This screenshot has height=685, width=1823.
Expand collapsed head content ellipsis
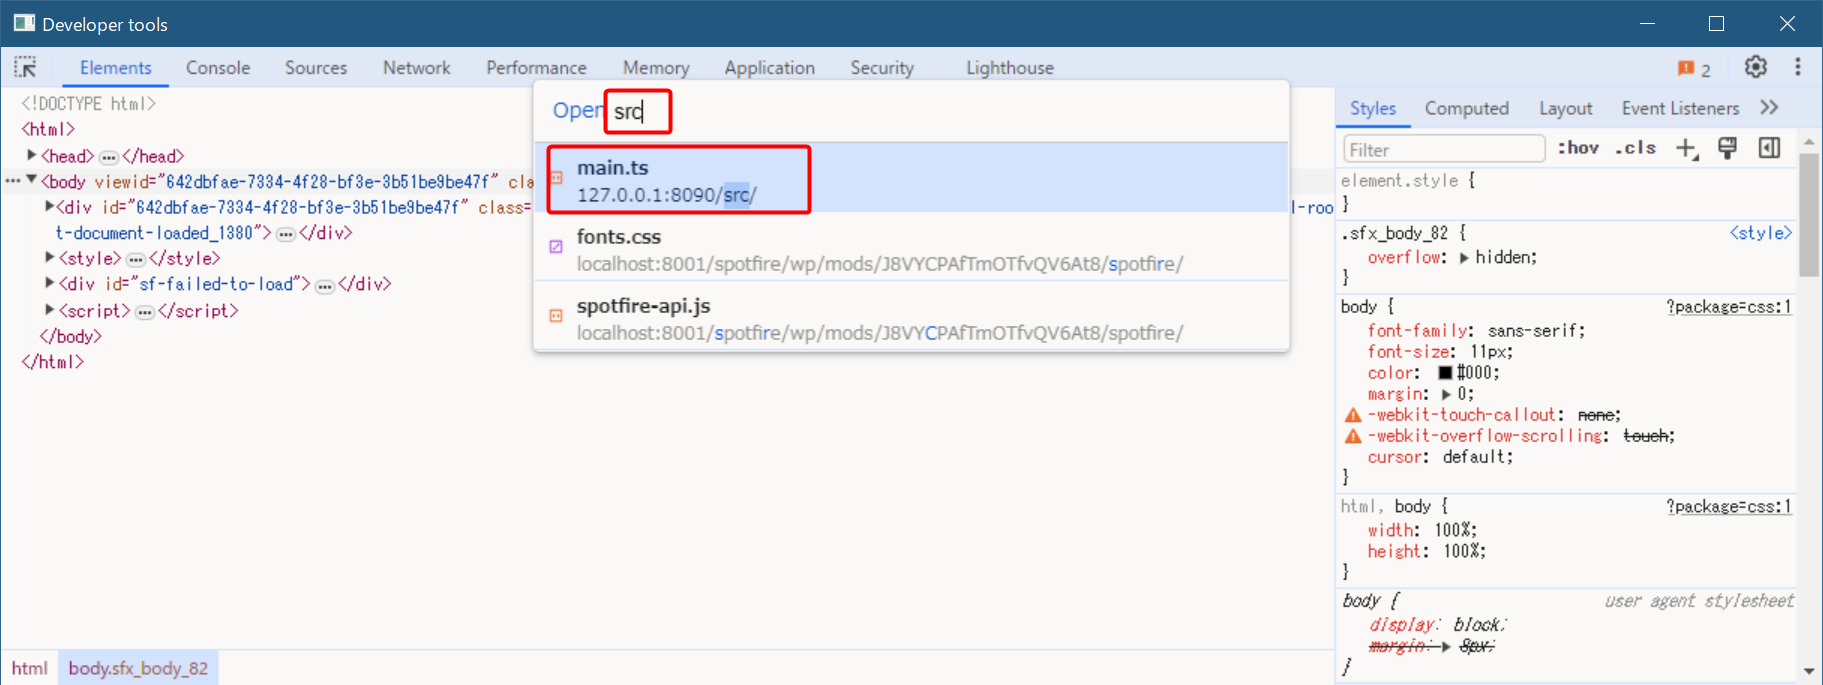pyautogui.click(x=108, y=157)
